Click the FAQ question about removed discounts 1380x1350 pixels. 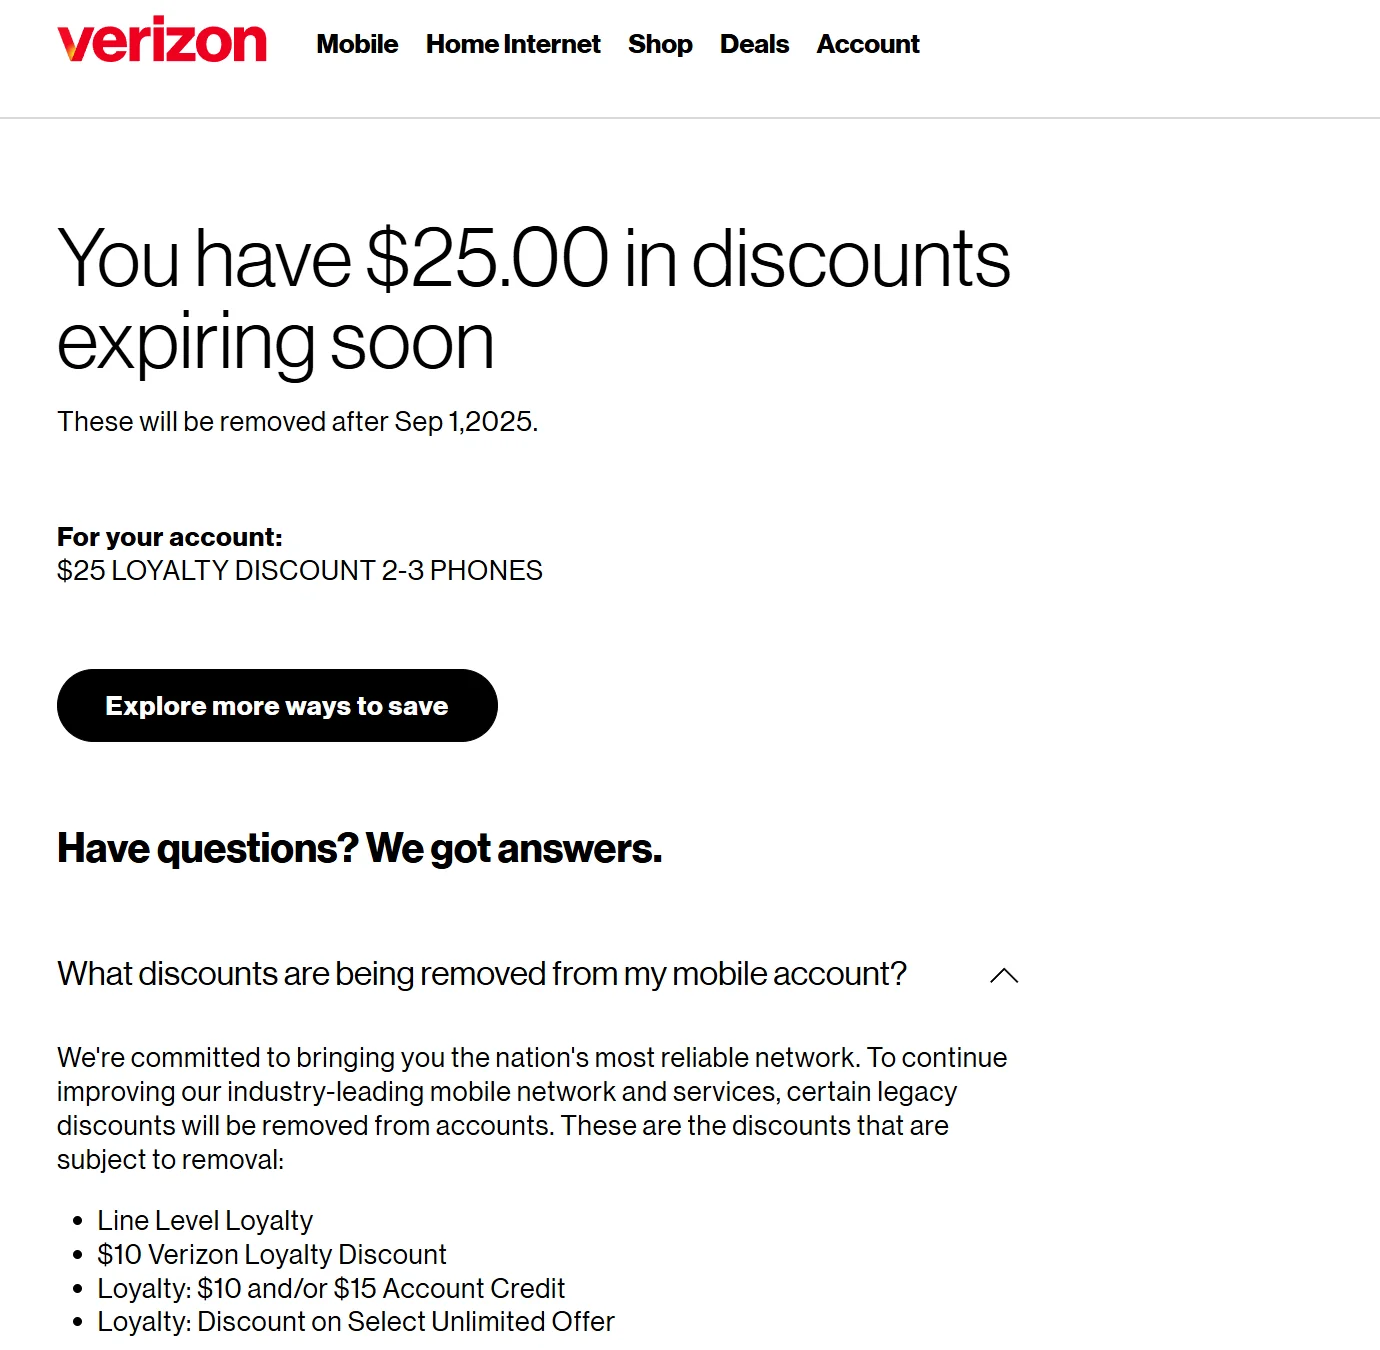pos(482,973)
